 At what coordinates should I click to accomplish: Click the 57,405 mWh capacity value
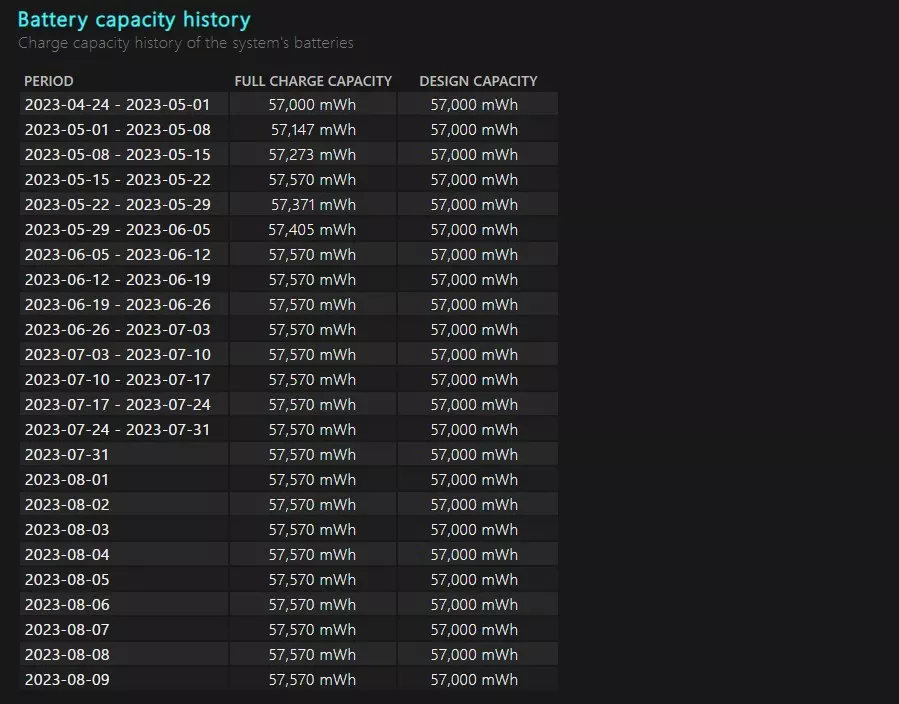[312, 230]
